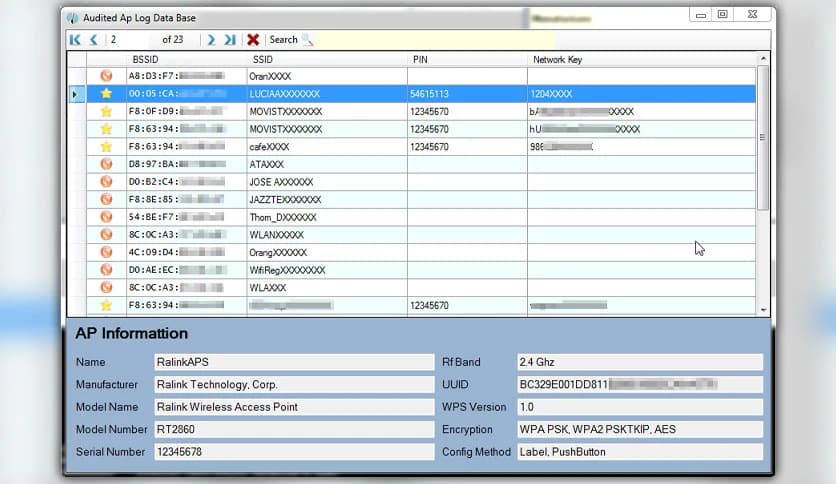Click the PIN column header

click(x=420, y=60)
